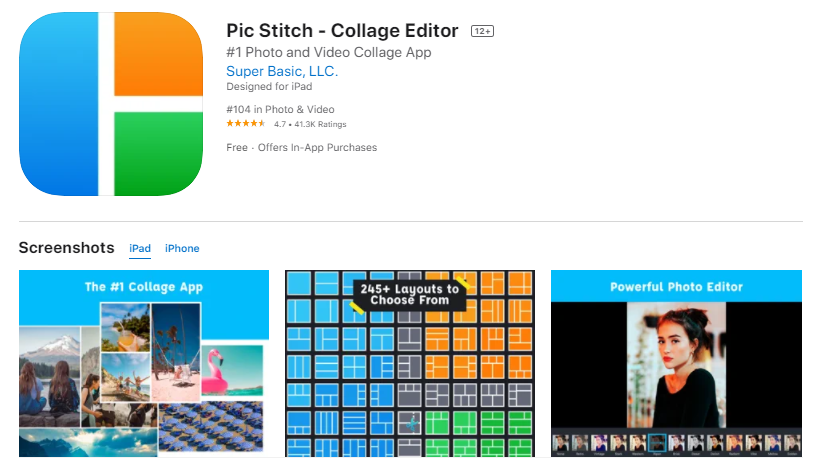Image resolution: width=823 pixels, height=458 pixels.
Task: Open The #1 Collage App screenshot
Action: click(144, 364)
